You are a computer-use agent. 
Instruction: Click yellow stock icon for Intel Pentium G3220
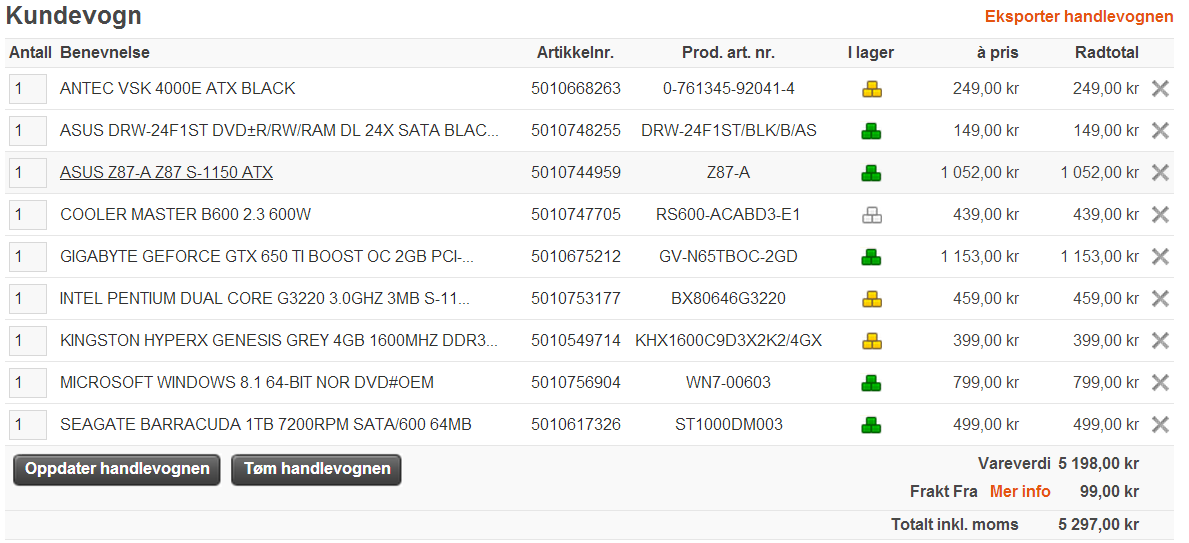point(871,300)
